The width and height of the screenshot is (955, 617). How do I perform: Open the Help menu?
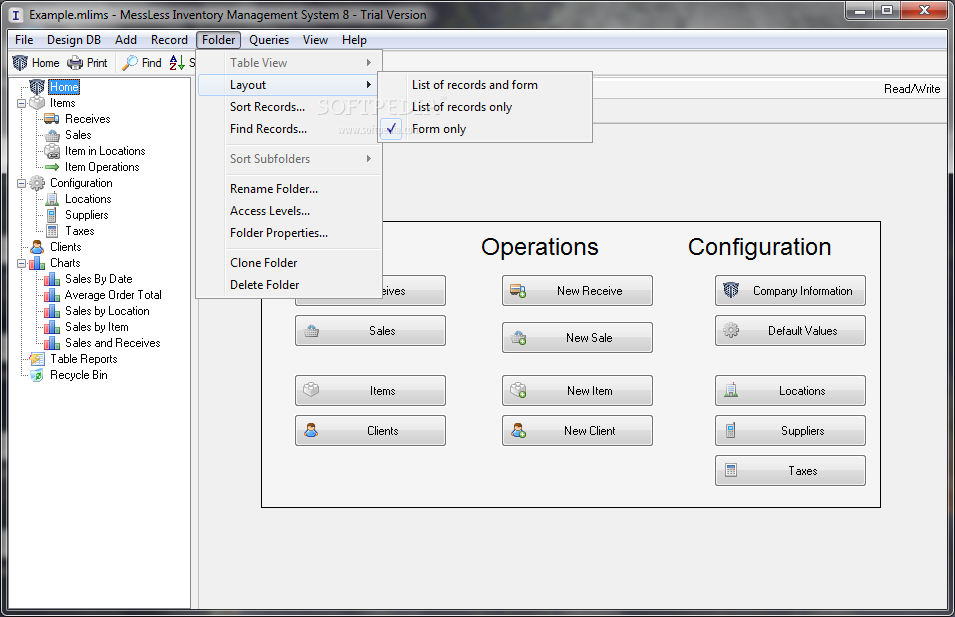354,40
